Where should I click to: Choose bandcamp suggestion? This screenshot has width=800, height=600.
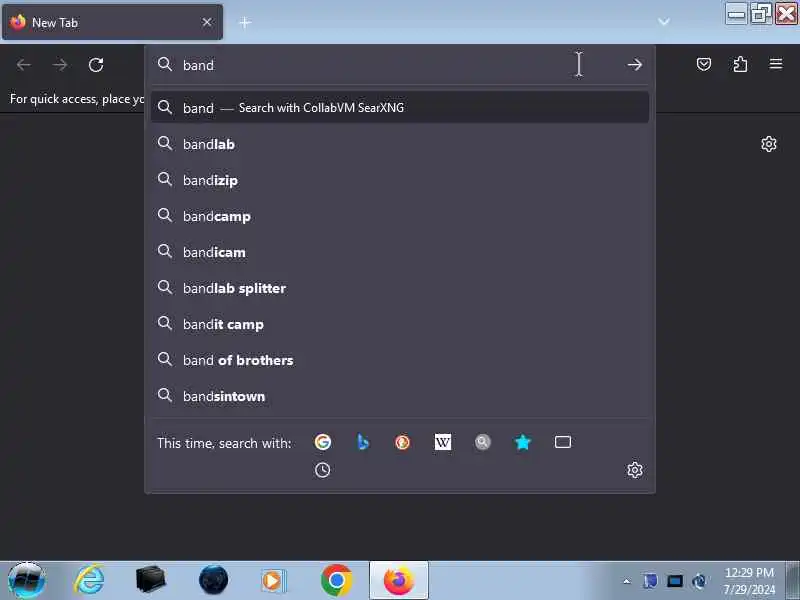tap(399, 216)
